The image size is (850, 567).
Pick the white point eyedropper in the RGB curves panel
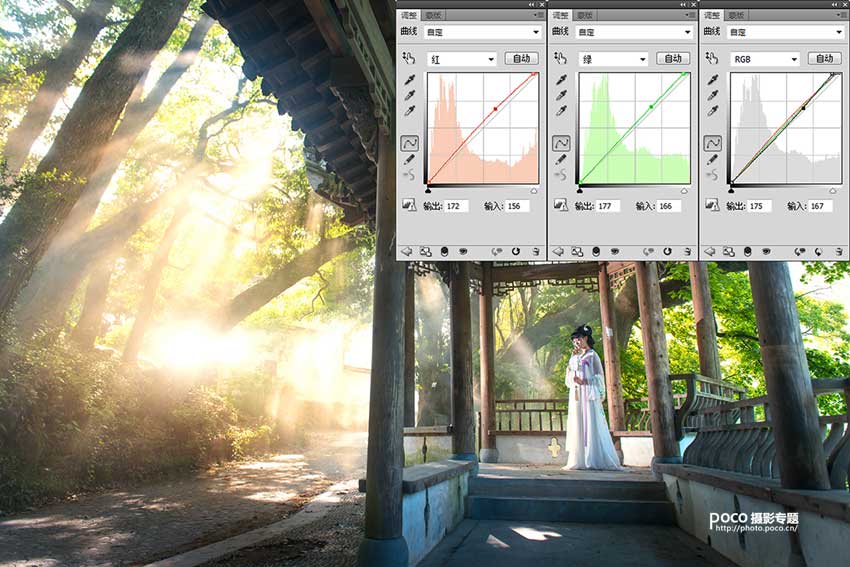(x=713, y=111)
